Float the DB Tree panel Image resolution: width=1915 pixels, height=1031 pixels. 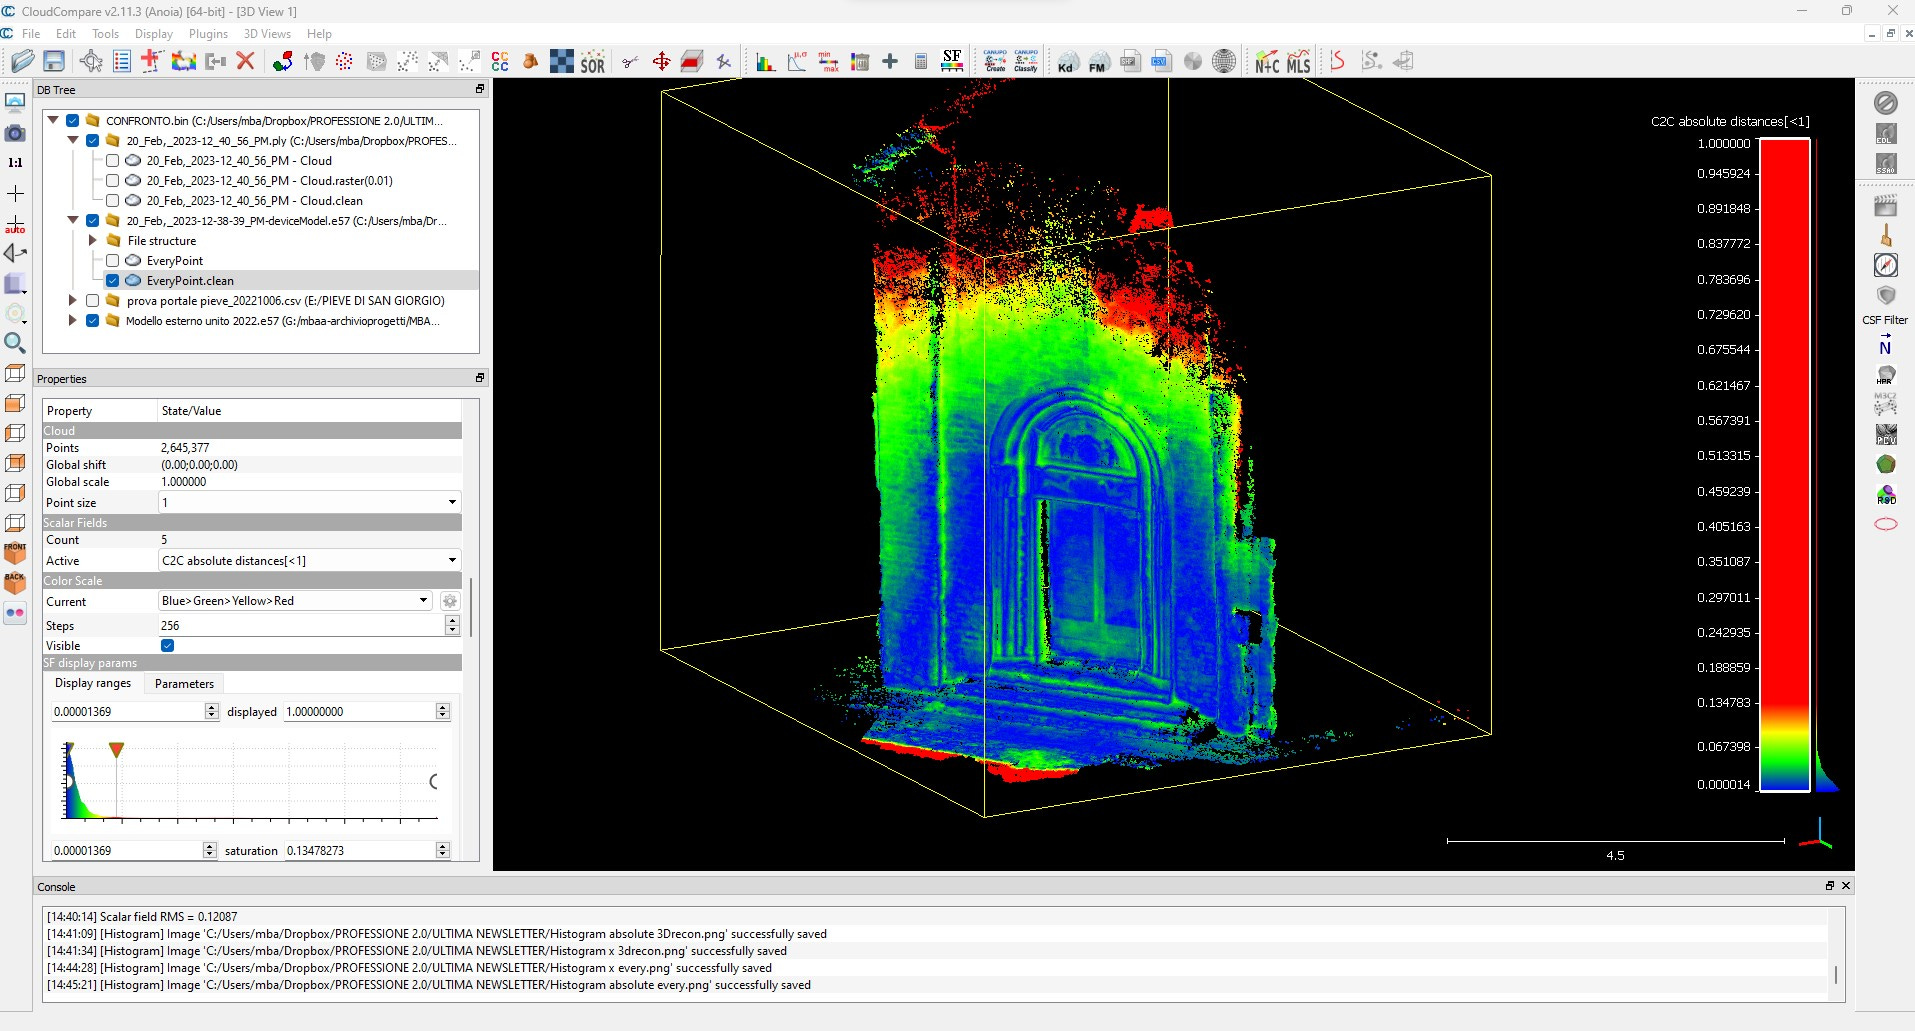[x=480, y=89]
